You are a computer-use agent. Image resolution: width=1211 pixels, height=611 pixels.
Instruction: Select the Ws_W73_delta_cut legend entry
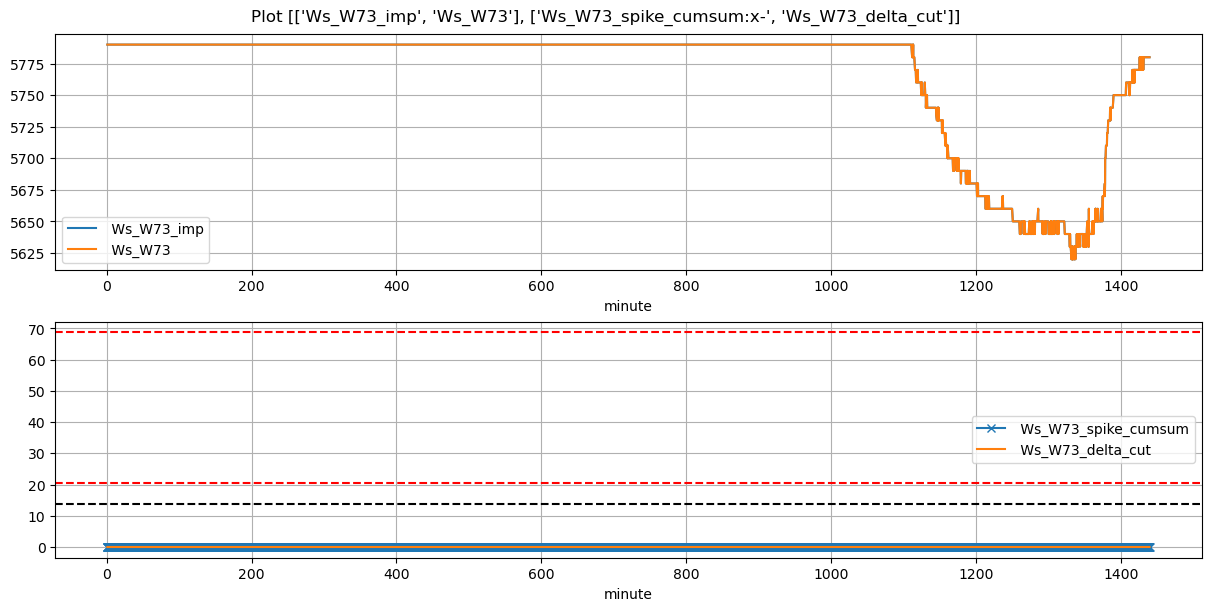1085,450
